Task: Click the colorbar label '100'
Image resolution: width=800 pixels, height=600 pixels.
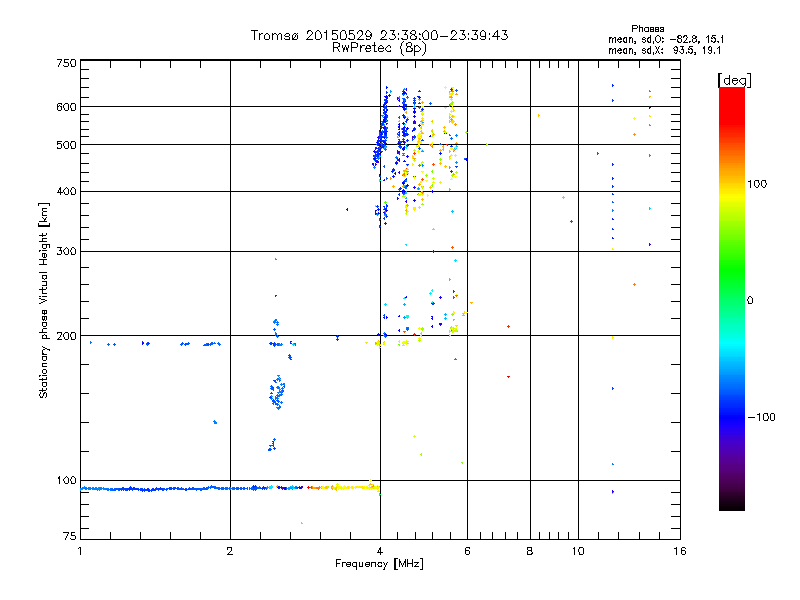Action: [757, 184]
